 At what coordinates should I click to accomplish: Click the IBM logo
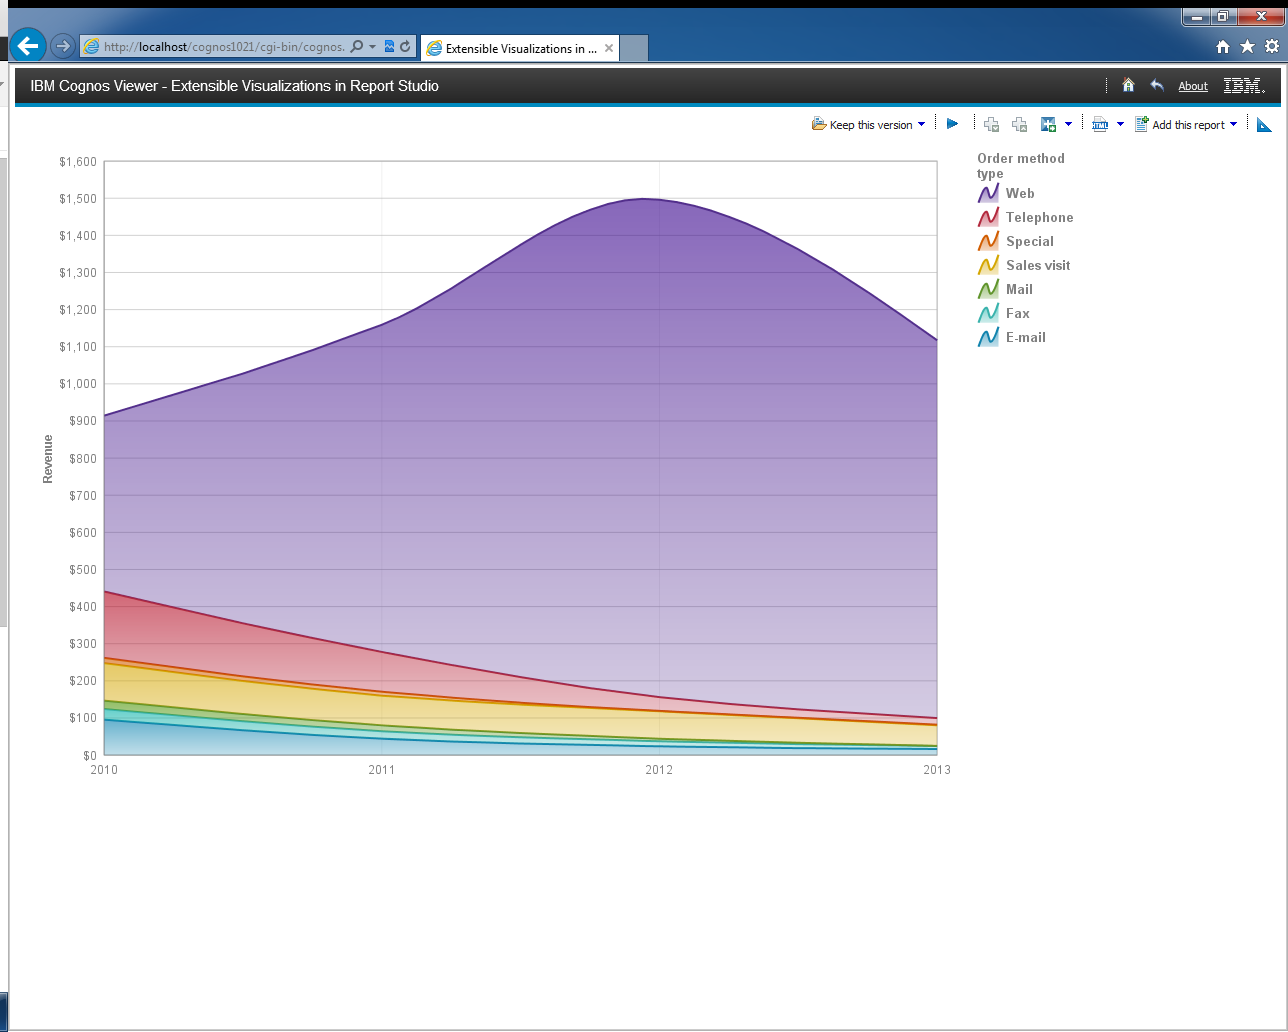[1244, 86]
